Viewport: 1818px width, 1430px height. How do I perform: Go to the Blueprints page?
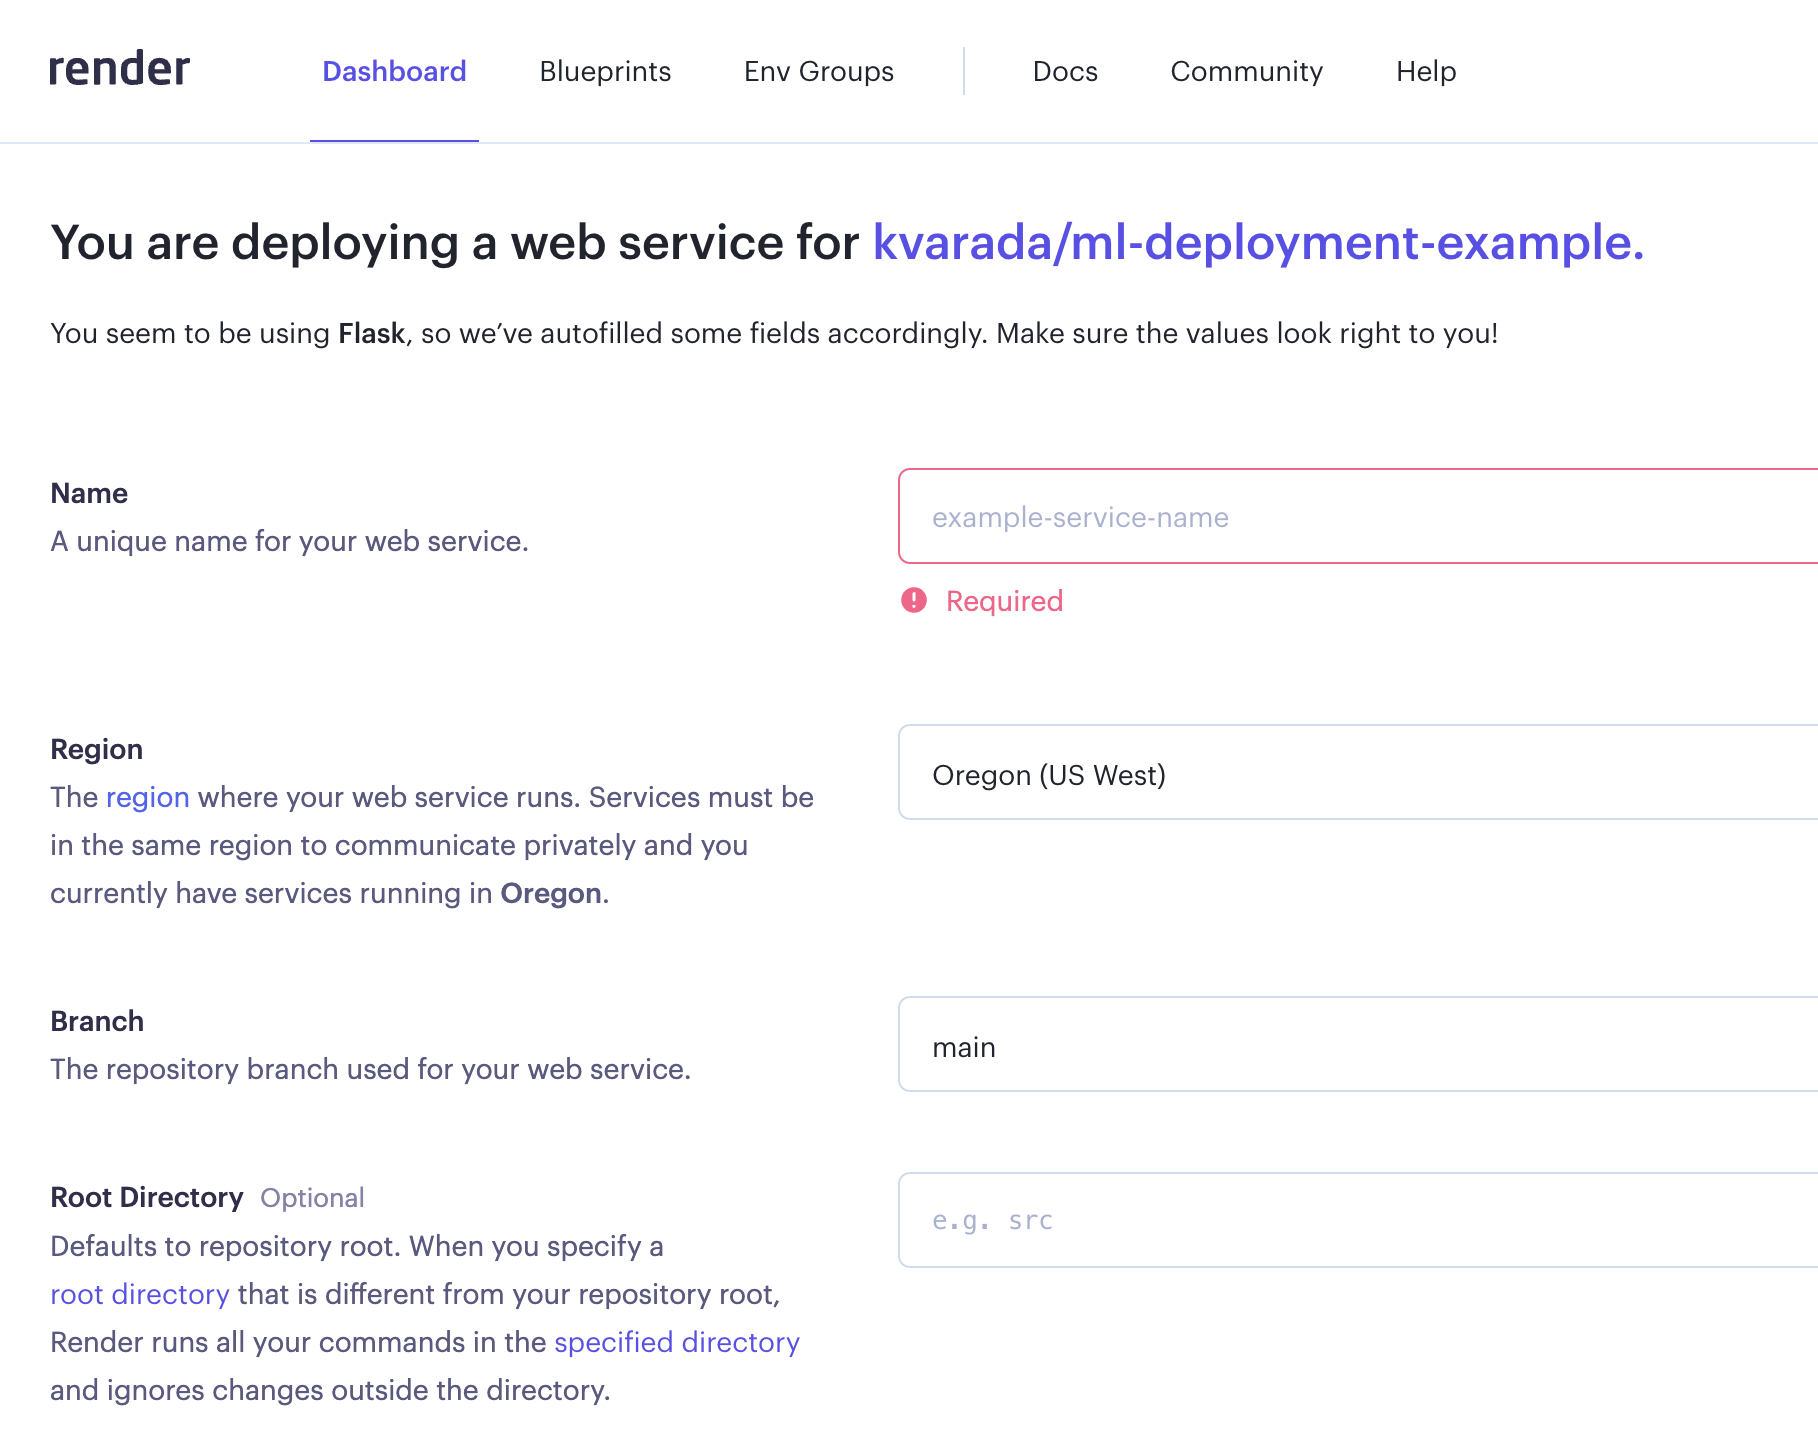point(605,72)
